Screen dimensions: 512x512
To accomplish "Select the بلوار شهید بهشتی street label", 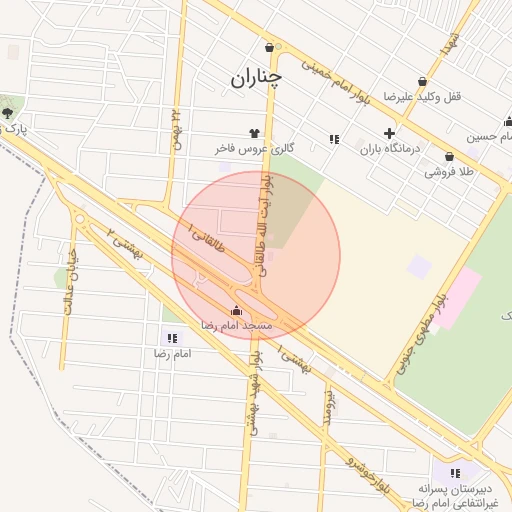I will tap(256, 393).
